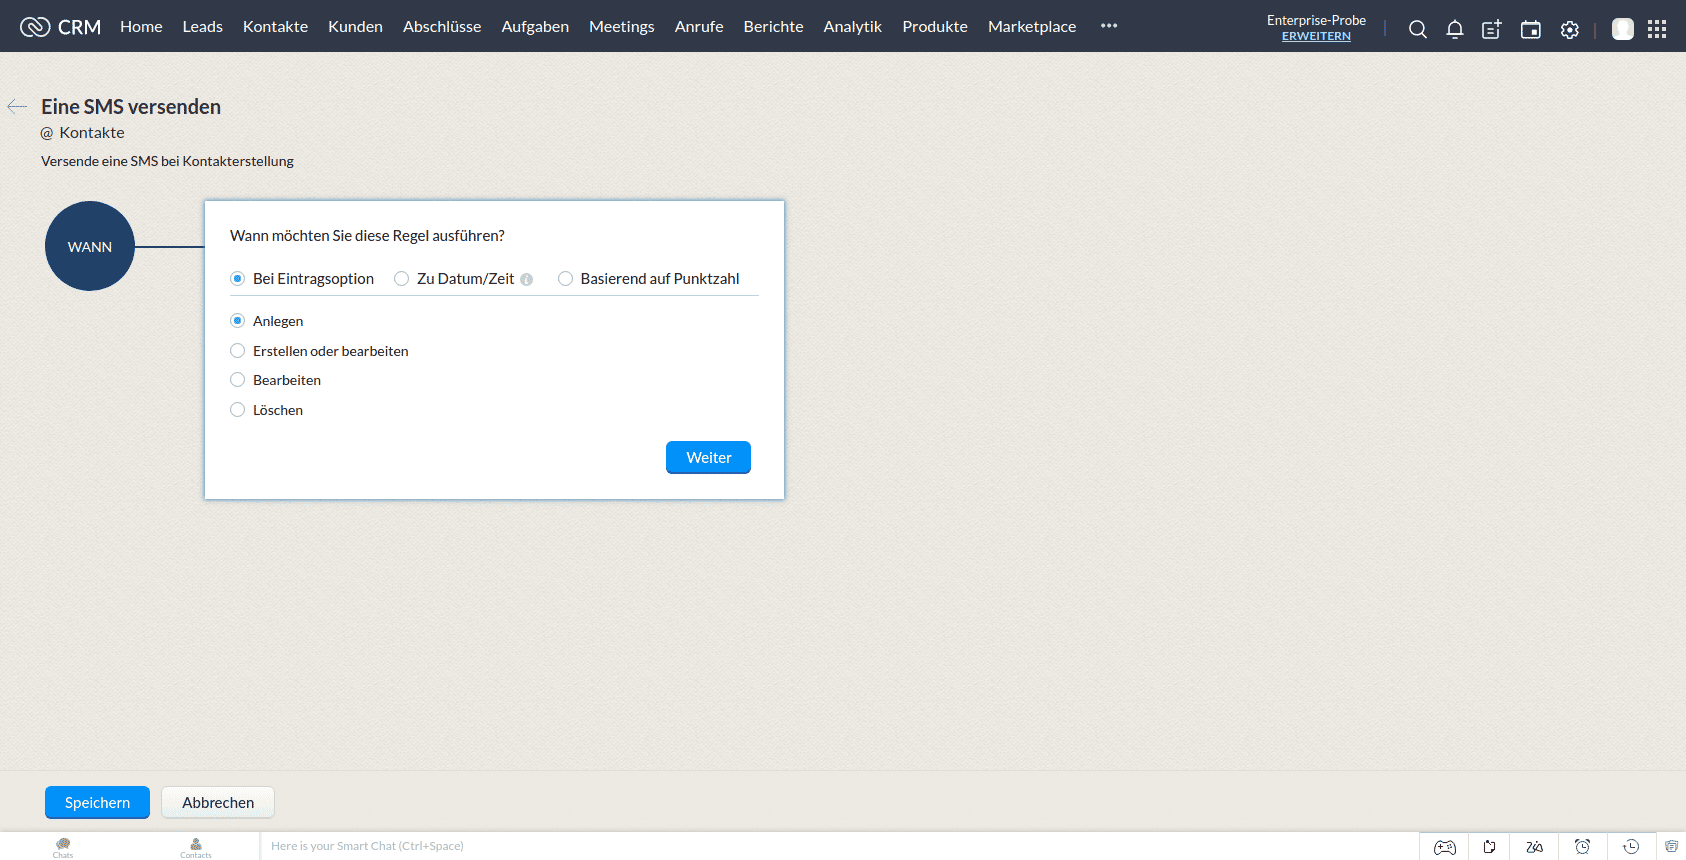Expand the more modules ellipsis menu
The height and width of the screenshot is (860, 1686).
1109,26
